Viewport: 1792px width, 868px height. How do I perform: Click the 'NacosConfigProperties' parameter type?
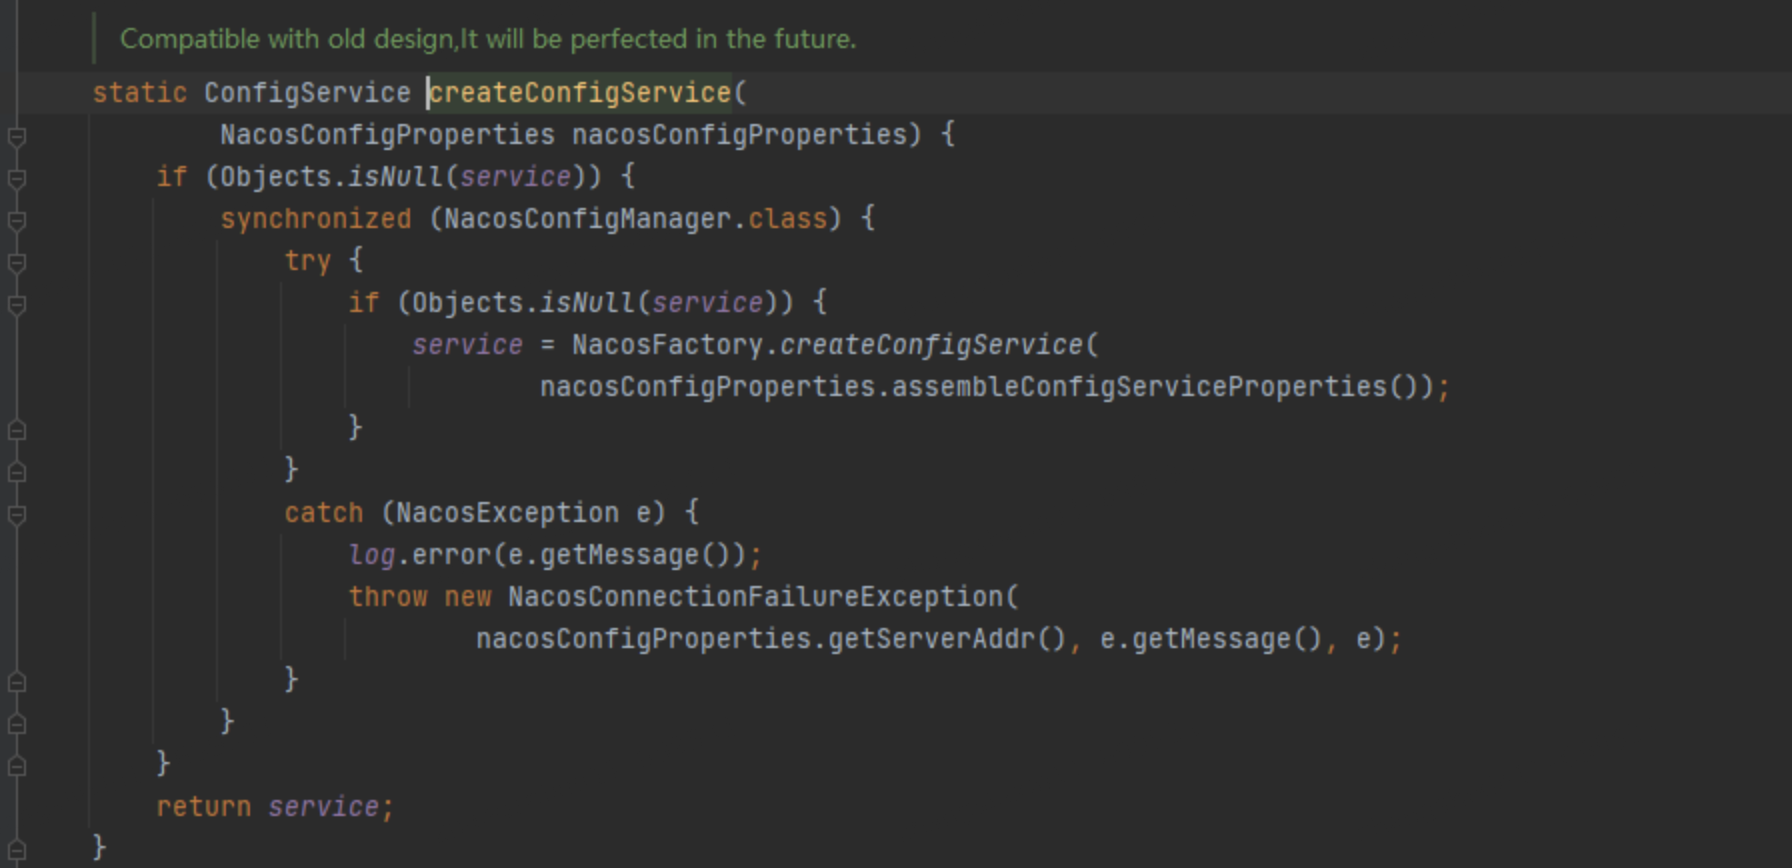coord(387,135)
